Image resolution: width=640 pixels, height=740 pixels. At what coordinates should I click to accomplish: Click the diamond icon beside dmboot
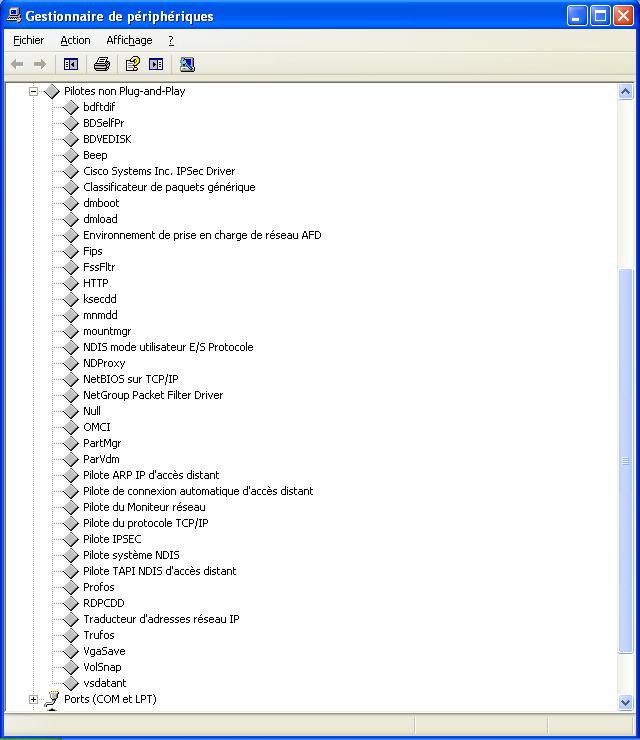click(71, 203)
